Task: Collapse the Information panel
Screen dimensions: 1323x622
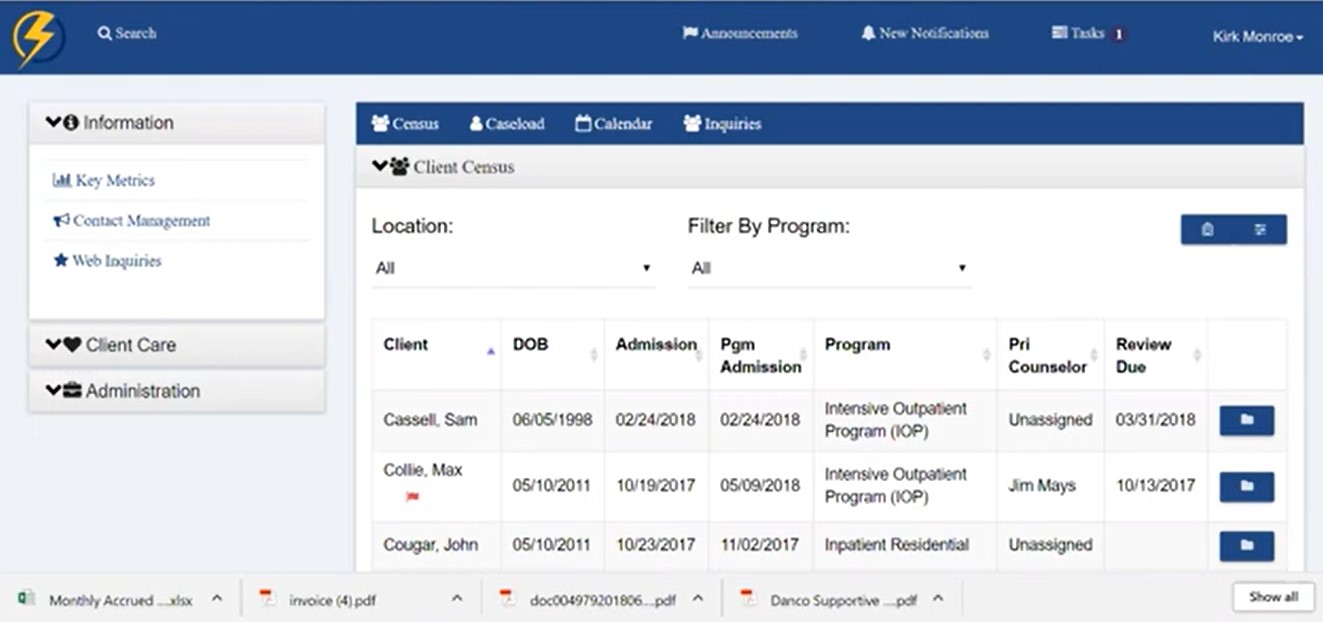Action: point(110,123)
